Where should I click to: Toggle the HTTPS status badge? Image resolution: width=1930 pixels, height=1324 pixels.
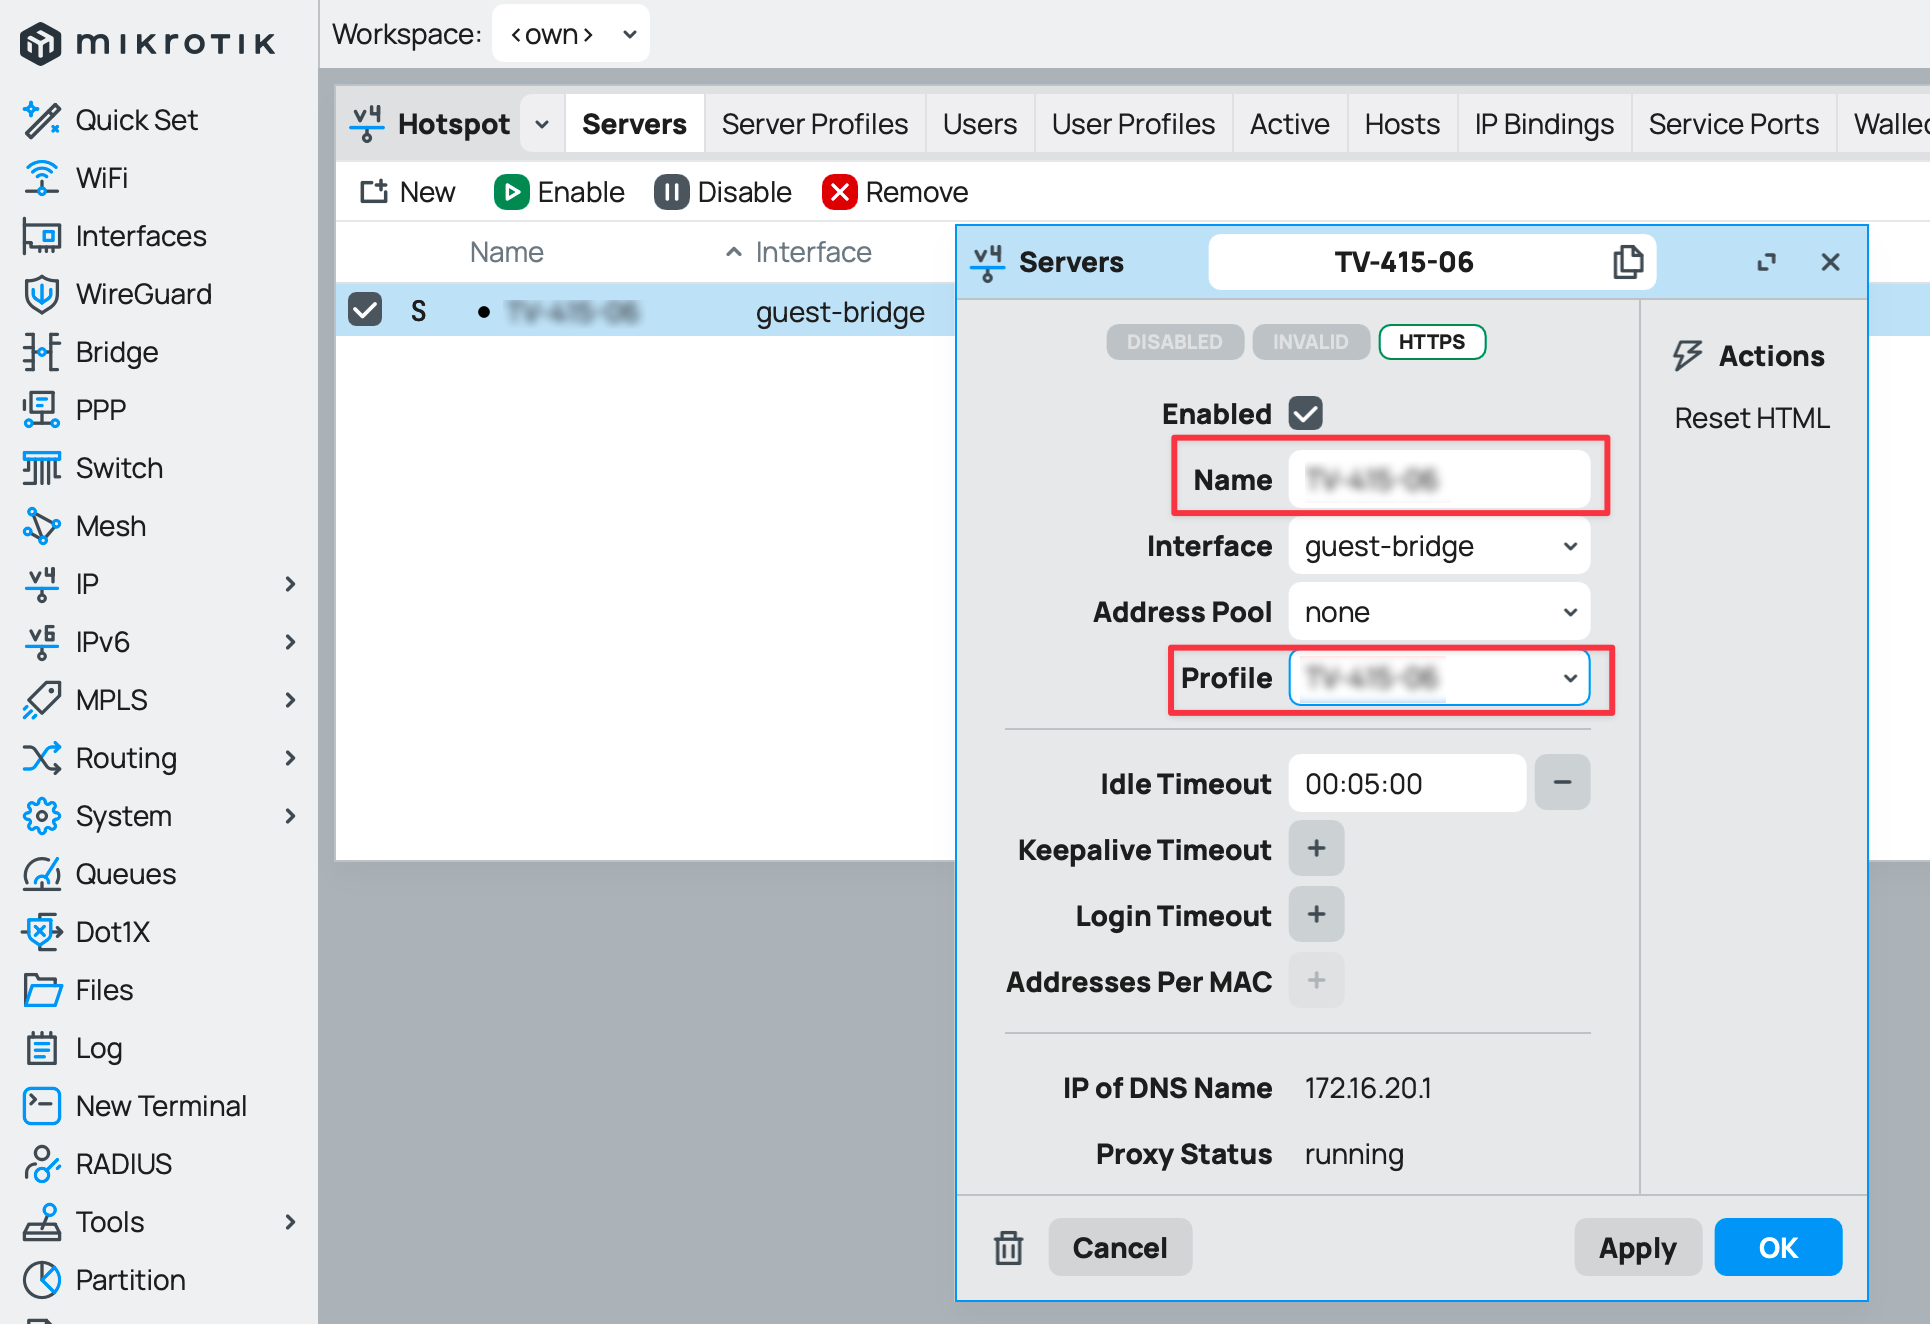1432,342
